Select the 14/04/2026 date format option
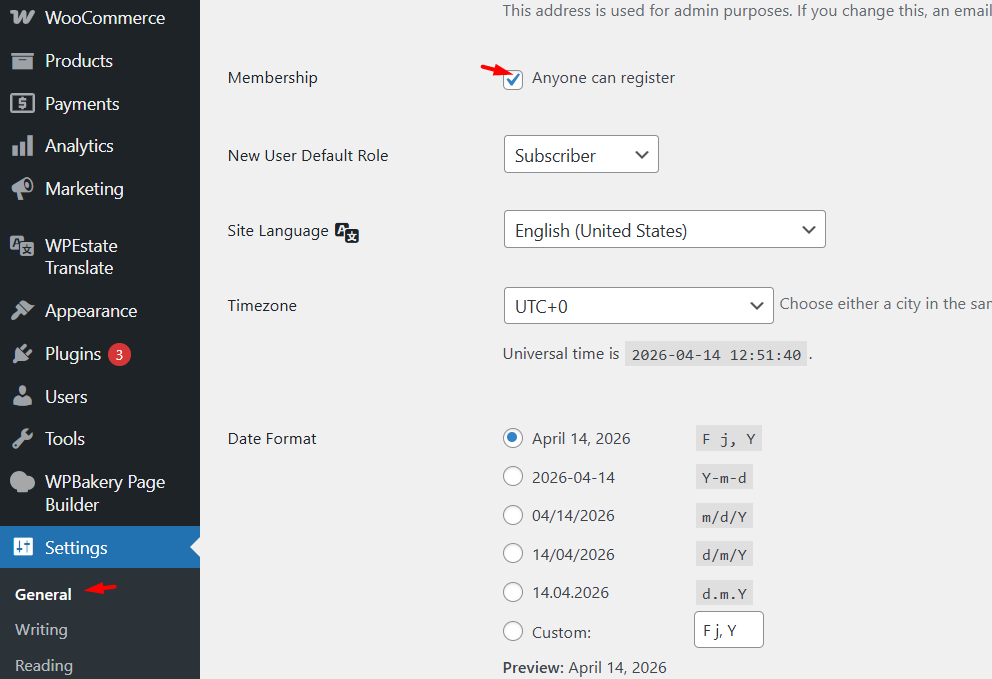The image size is (992, 679). (x=513, y=554)
